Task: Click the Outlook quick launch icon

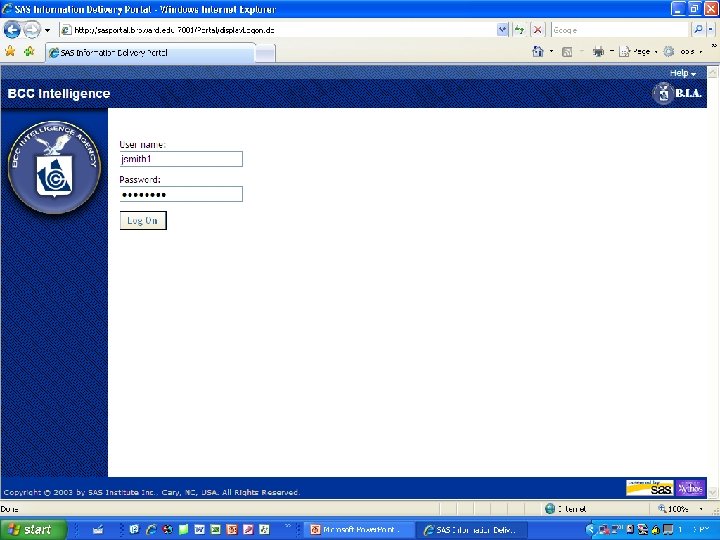Action: pos(134,529)
